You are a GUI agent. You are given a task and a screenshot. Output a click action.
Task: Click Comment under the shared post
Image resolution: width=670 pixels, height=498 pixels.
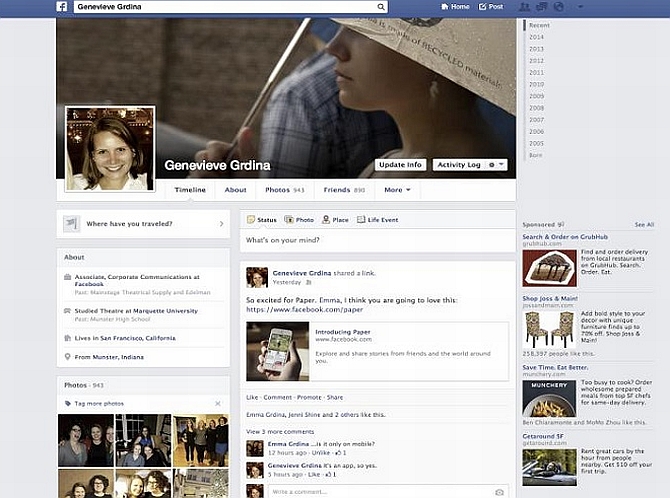pyautogui.click(x=277, y=398)
